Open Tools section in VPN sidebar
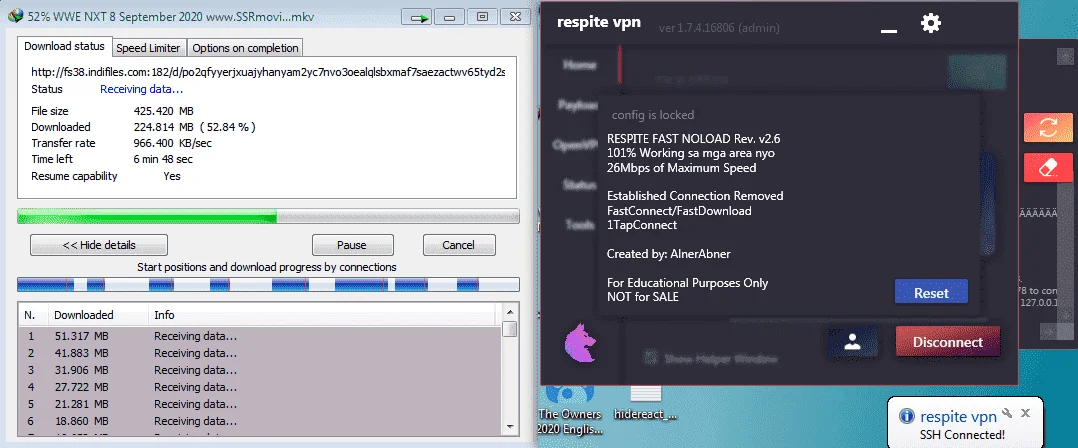This screenshot has height=448, width=1078. pyautogui.click(x=581, y=224)
